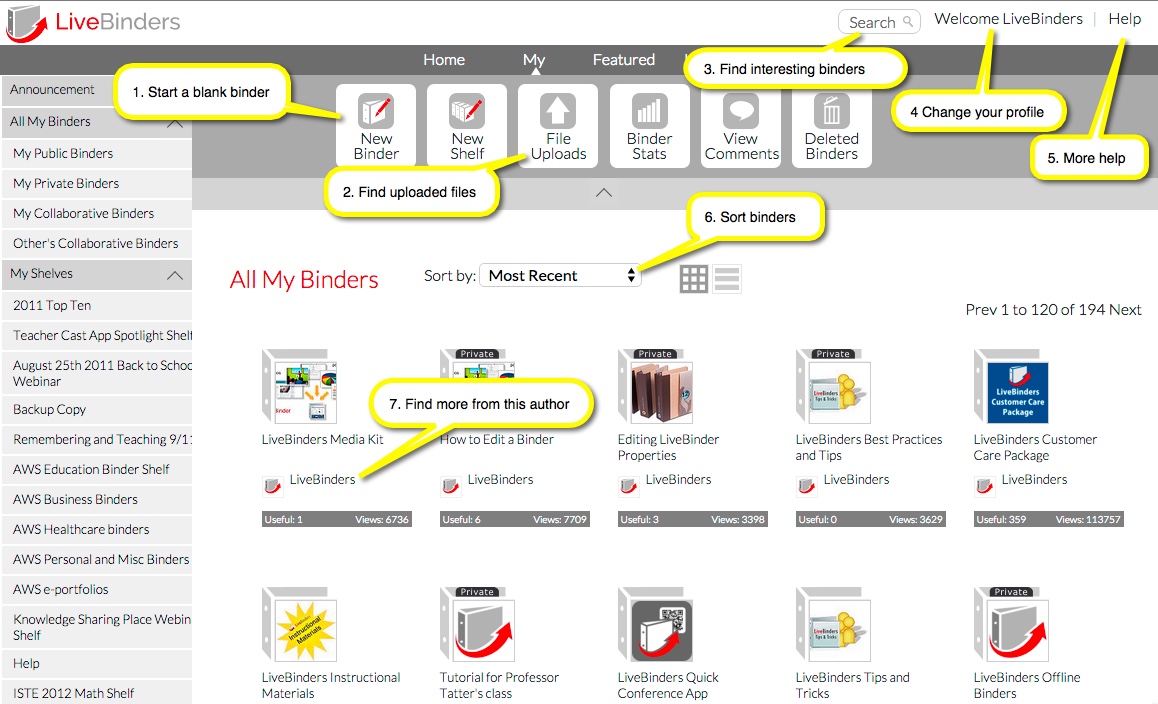Open Remembering and Teaching 9/11 shelf
The height and width of the screenshot is (704, 1158).
coord(97,440)
